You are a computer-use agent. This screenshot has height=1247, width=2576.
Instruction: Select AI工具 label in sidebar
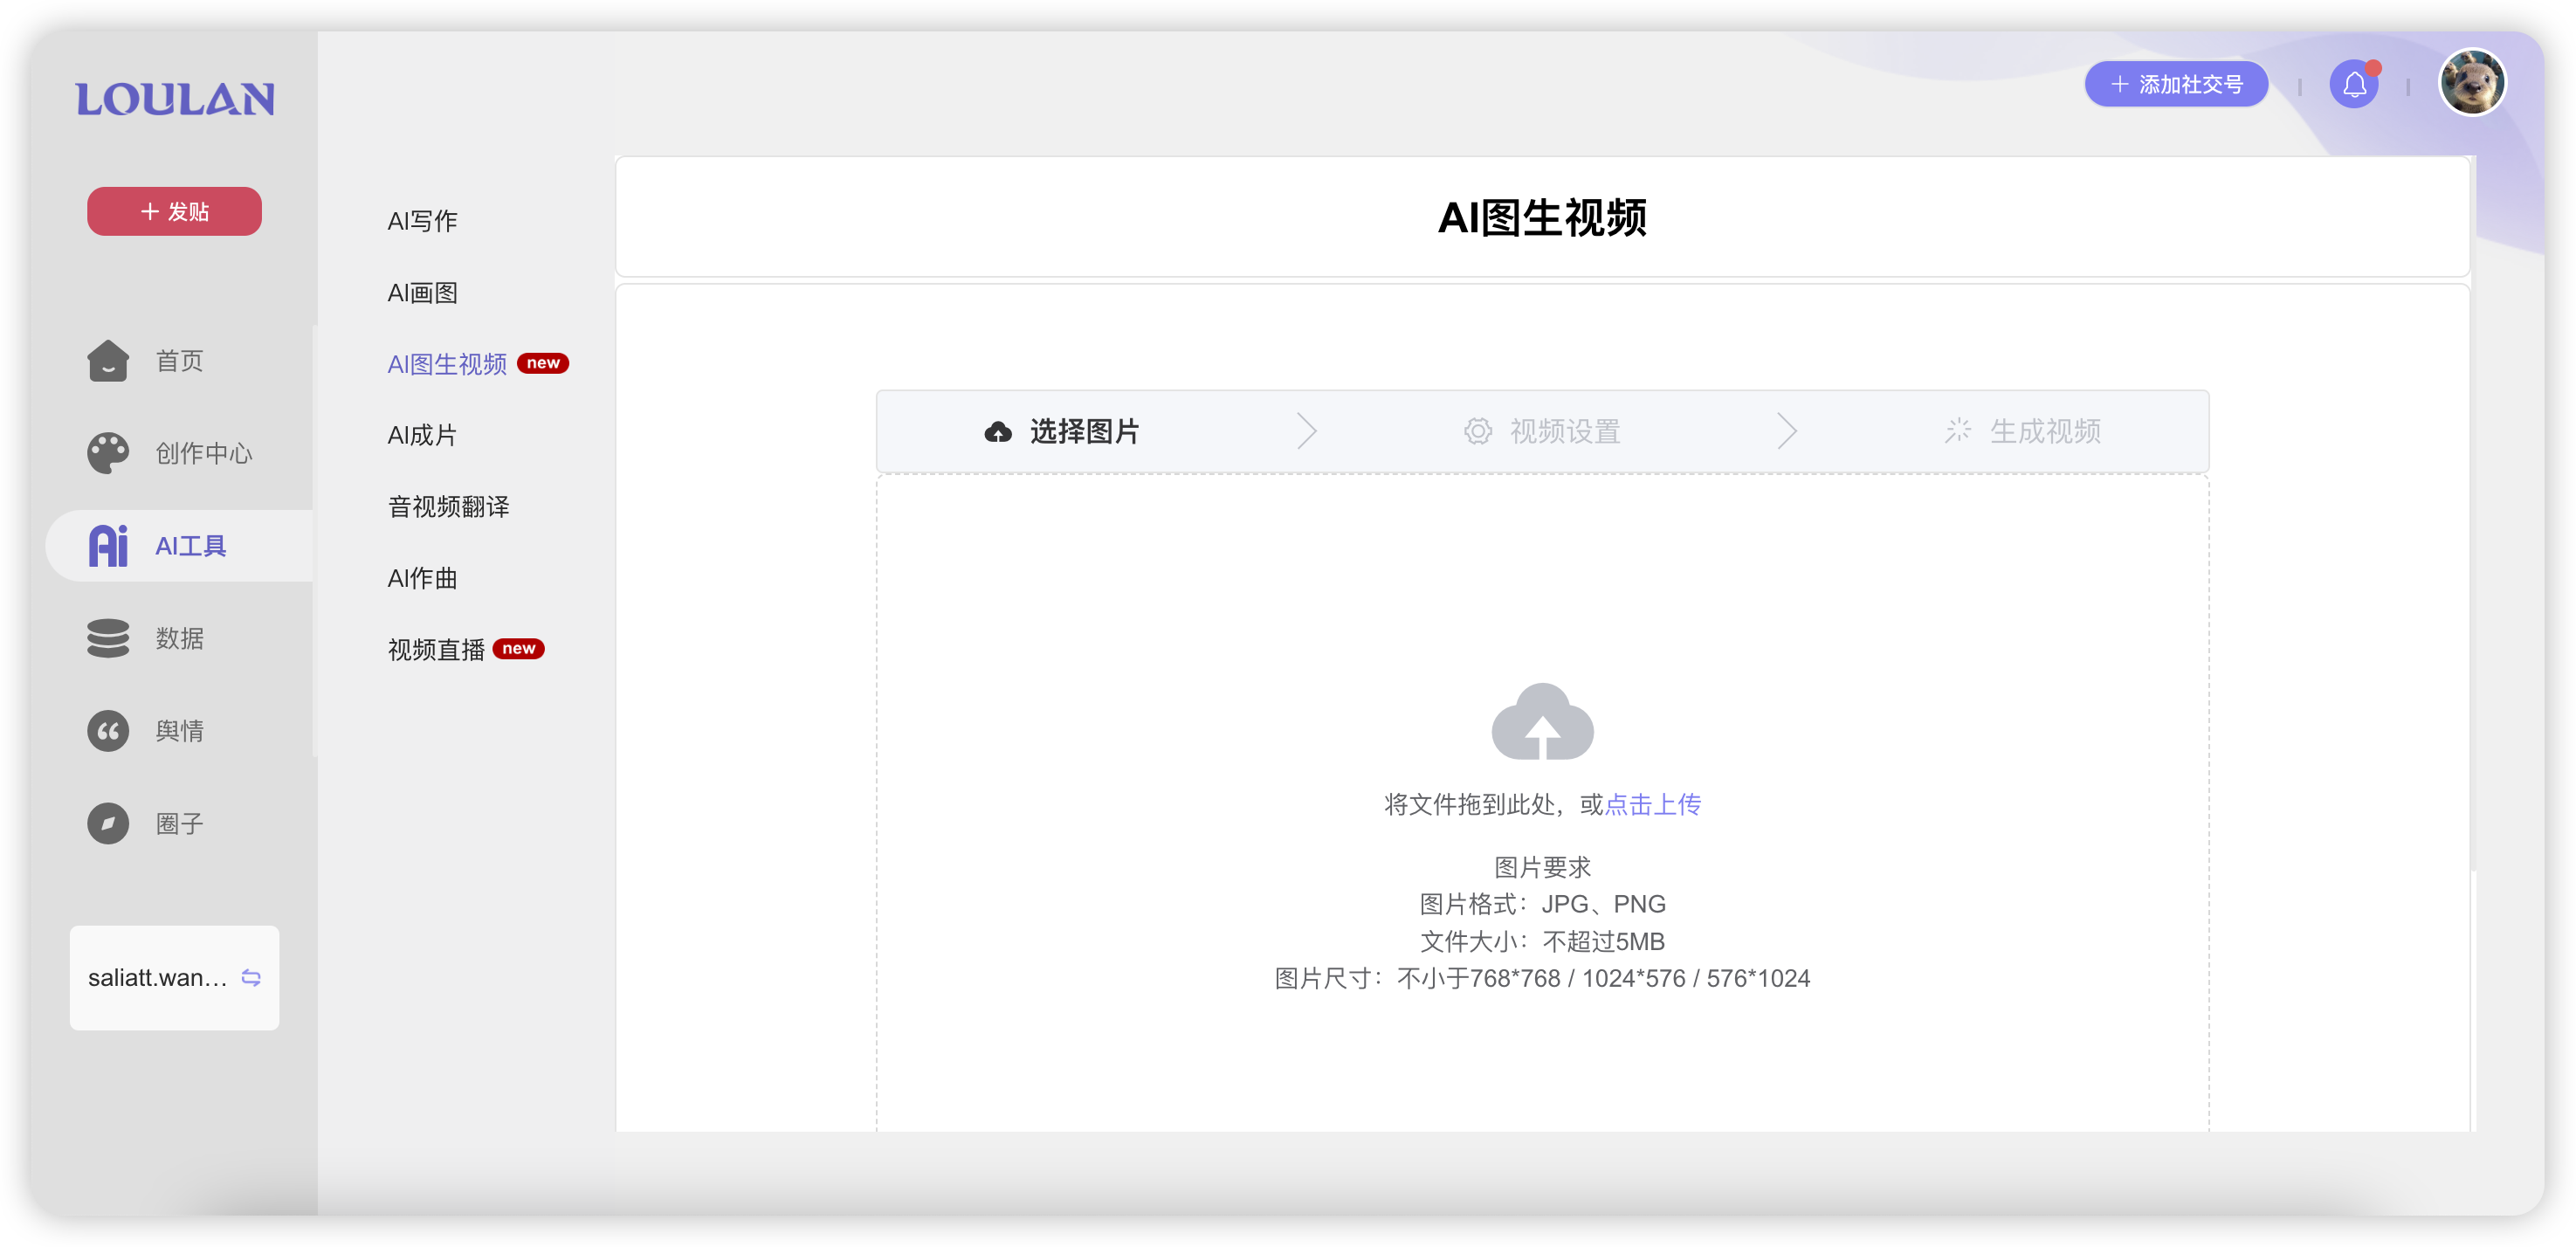click(191, 546)
